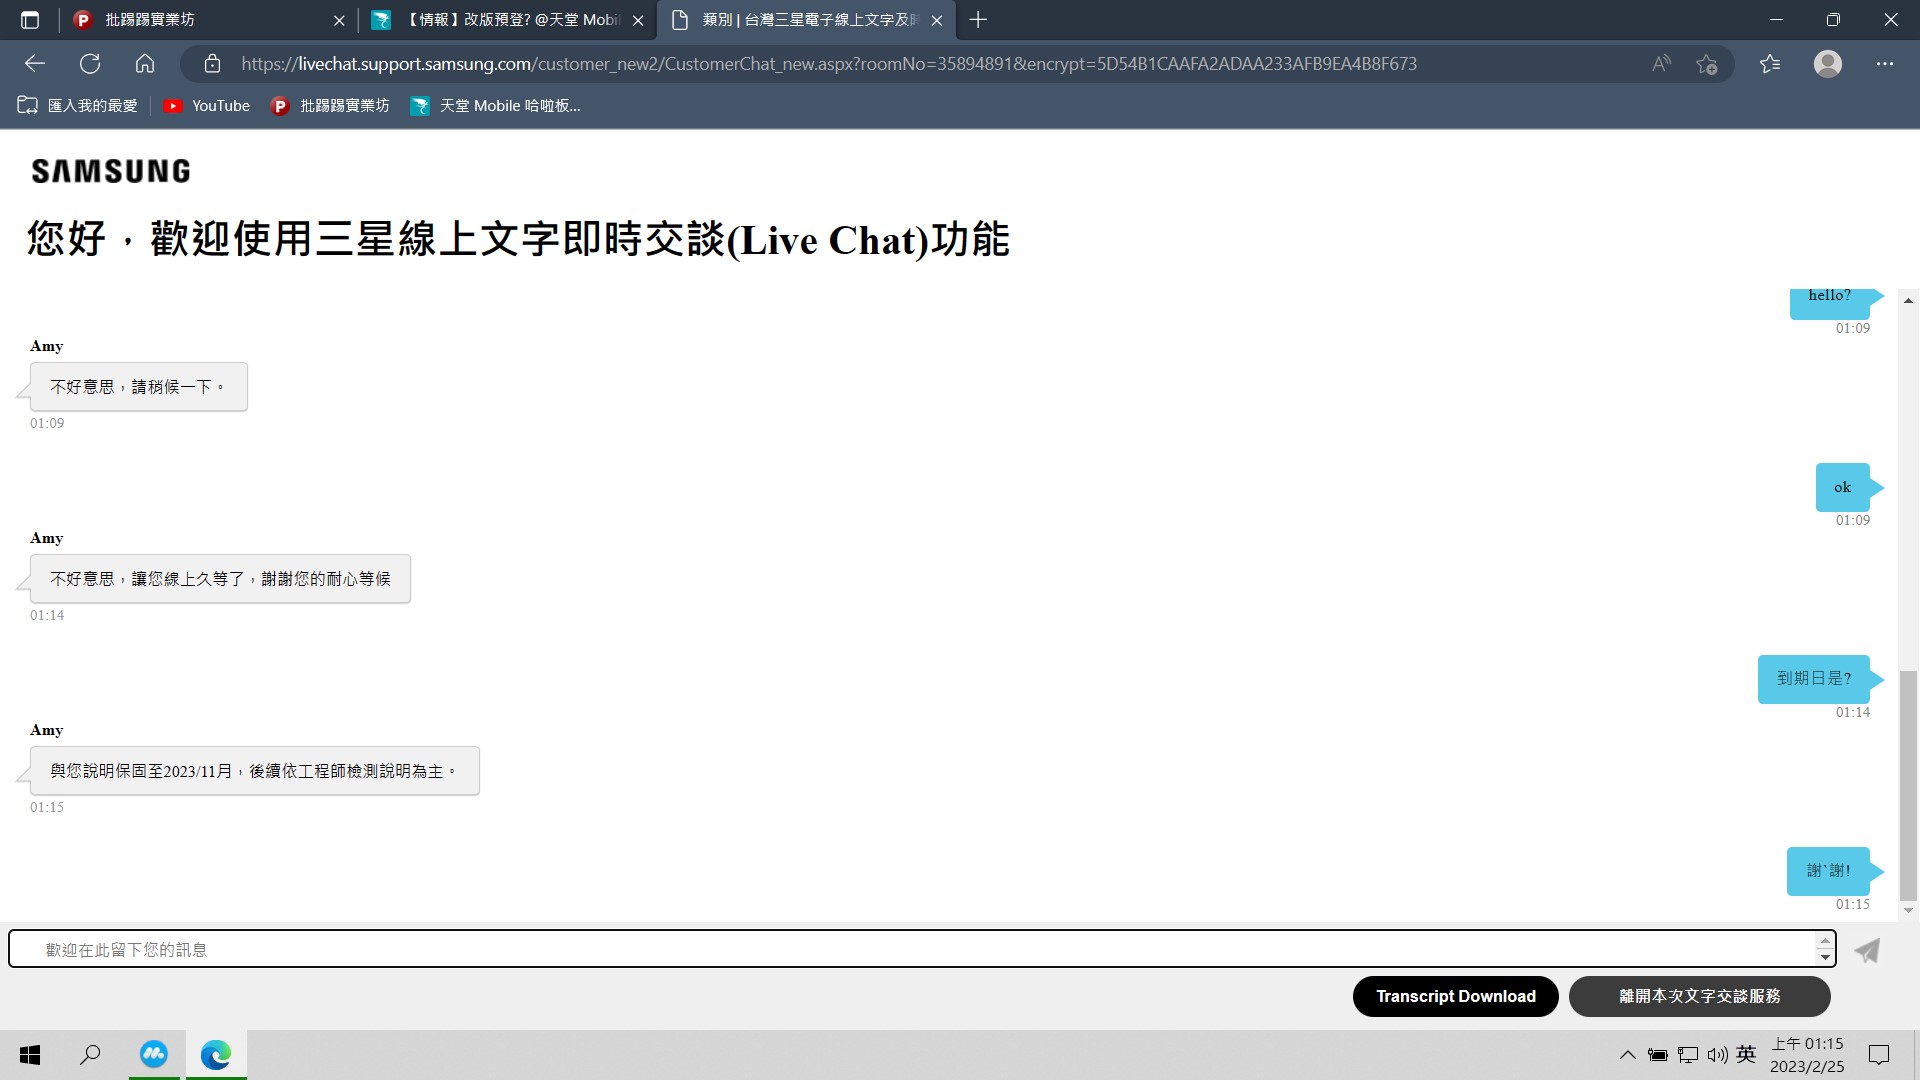This screenshot has height=1080, width=1920.
Task: Click 離開本次文字交談服務 button
Action: click(1699, 996)
